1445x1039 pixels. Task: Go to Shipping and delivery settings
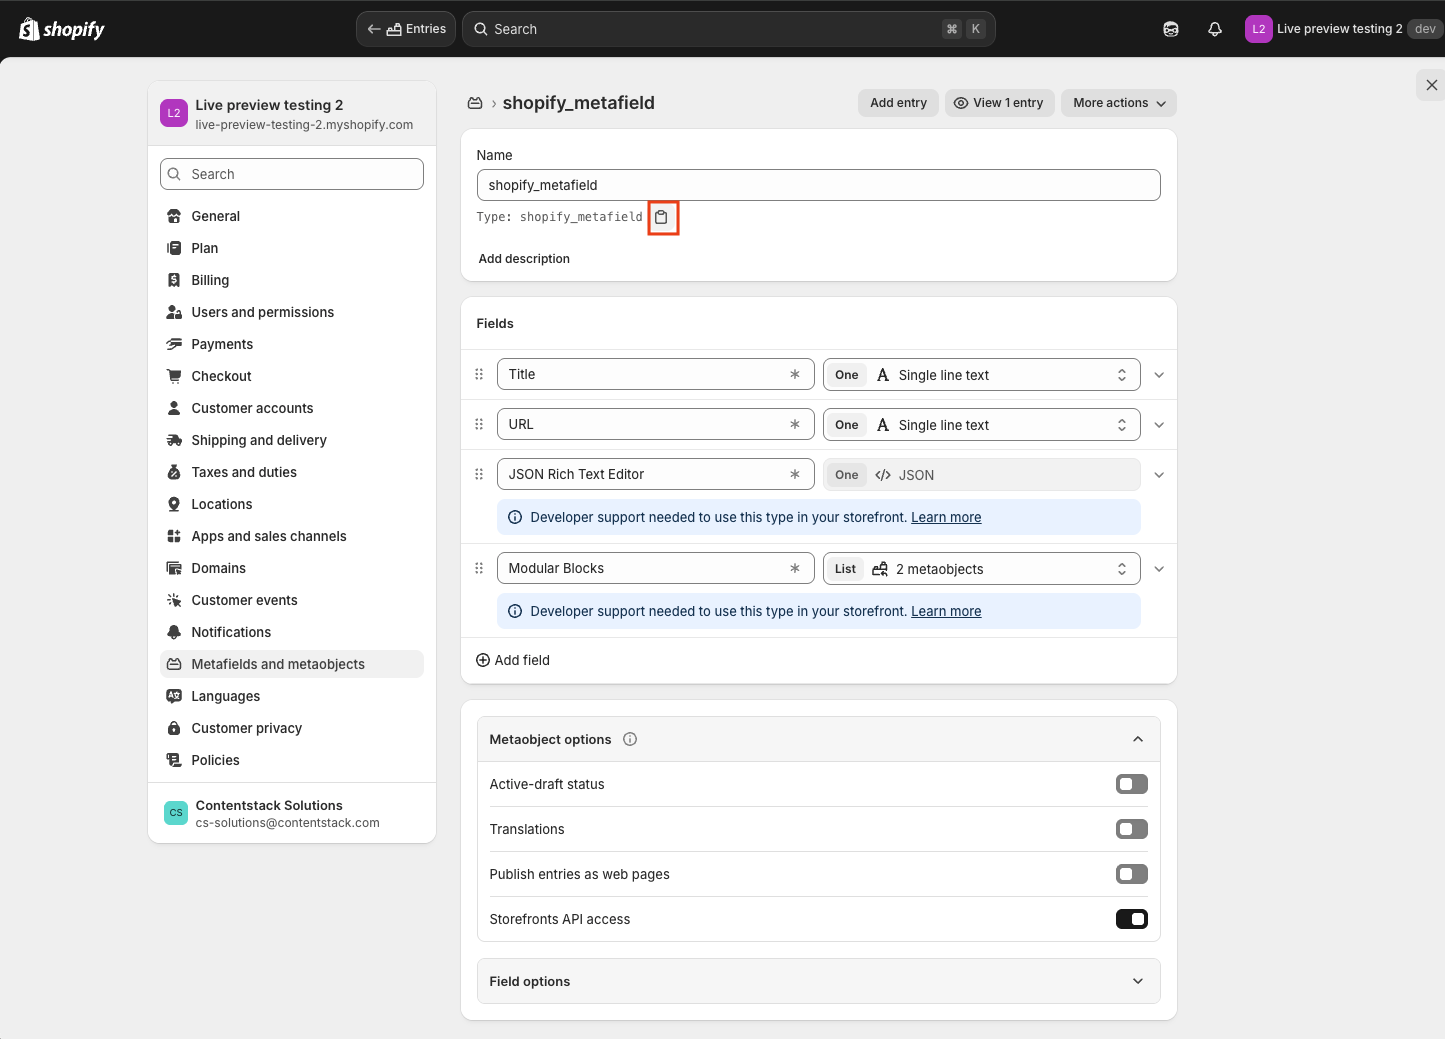point(259,440)
